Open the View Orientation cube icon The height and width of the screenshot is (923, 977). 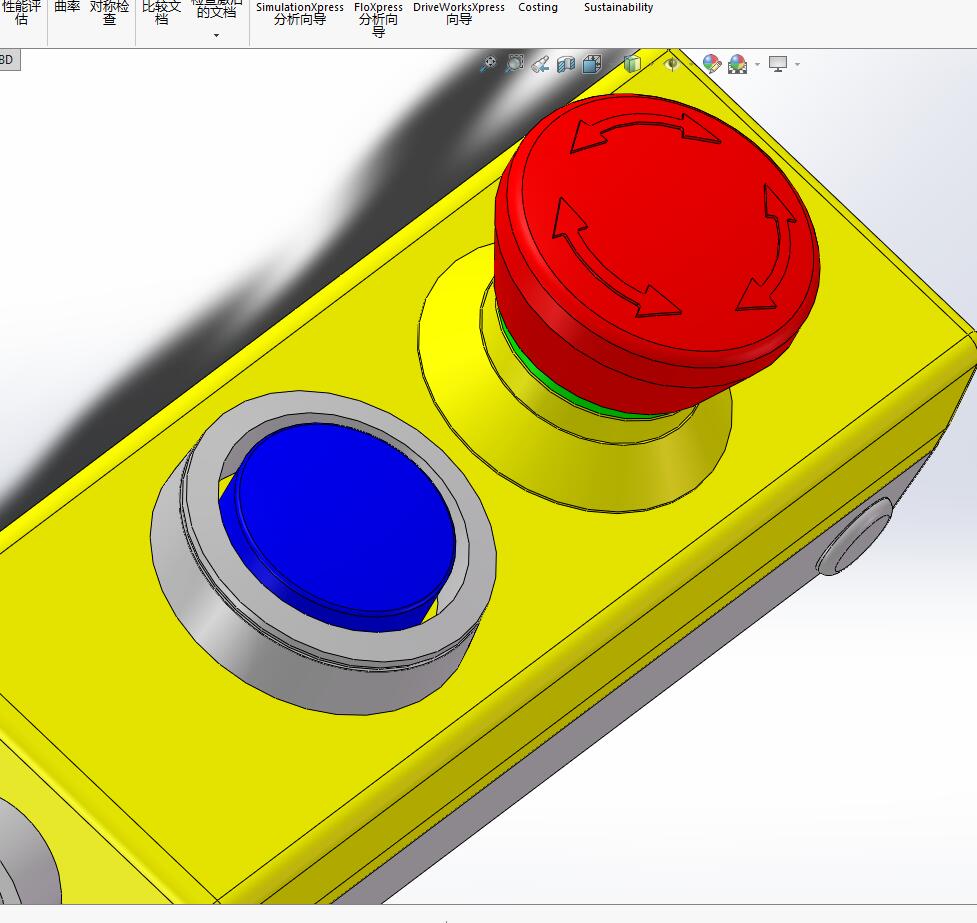point(592,64)
